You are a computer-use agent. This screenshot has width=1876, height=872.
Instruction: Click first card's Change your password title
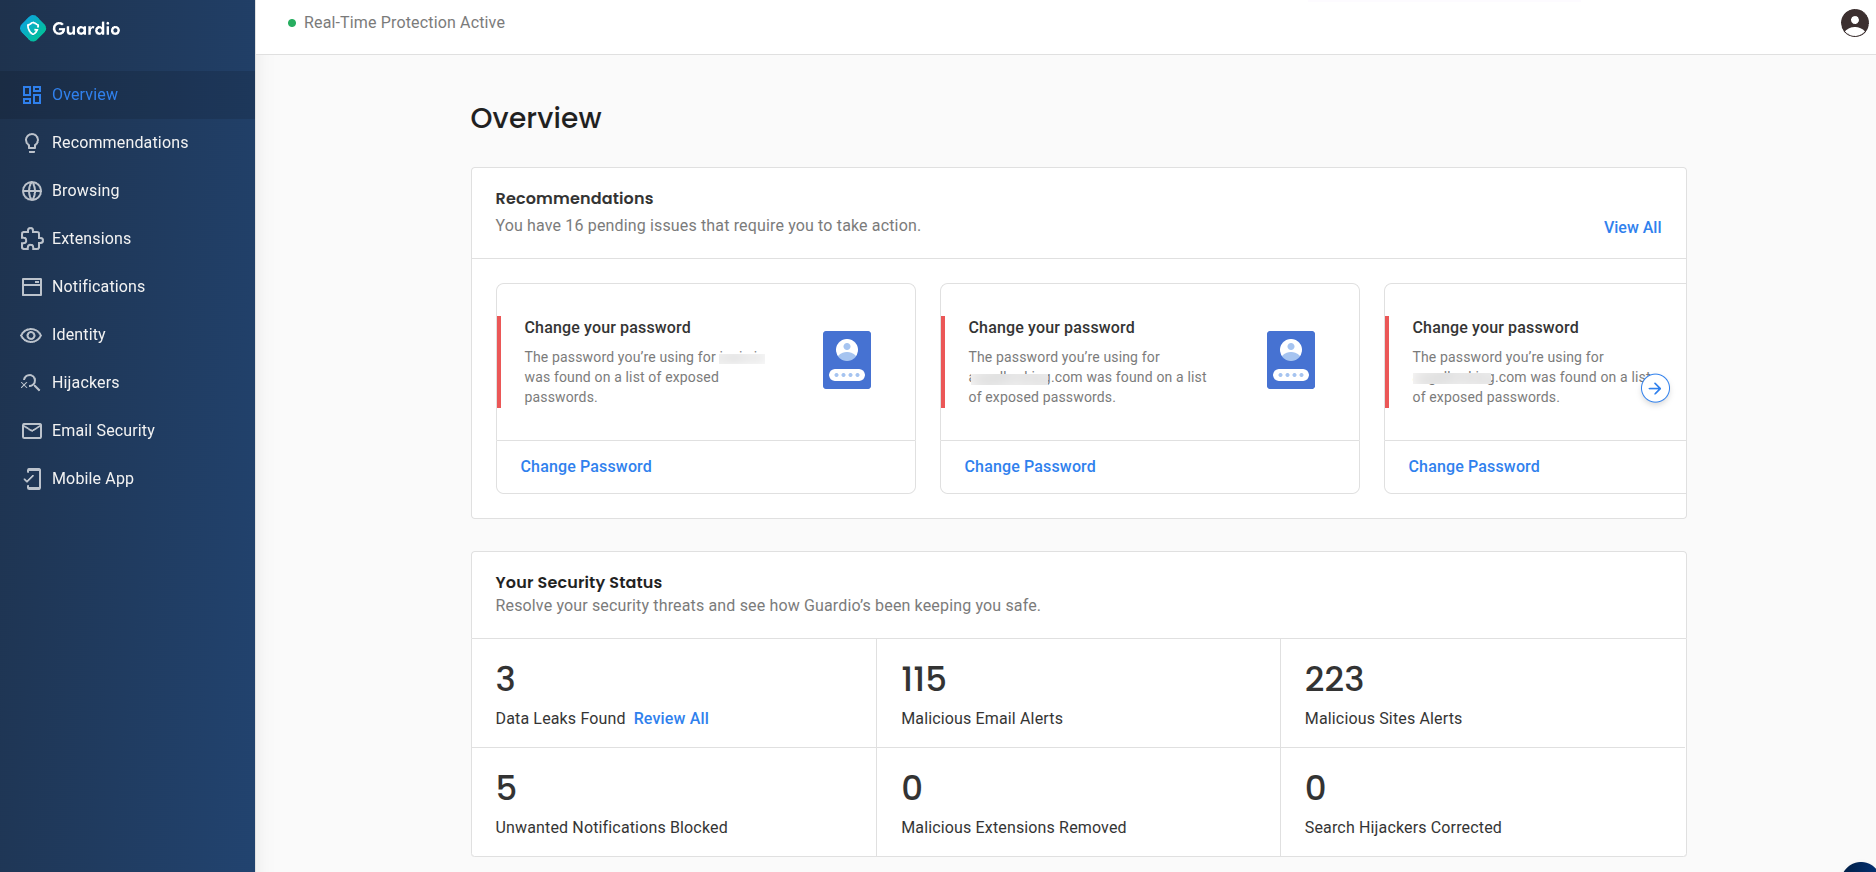tap(607, 328)
